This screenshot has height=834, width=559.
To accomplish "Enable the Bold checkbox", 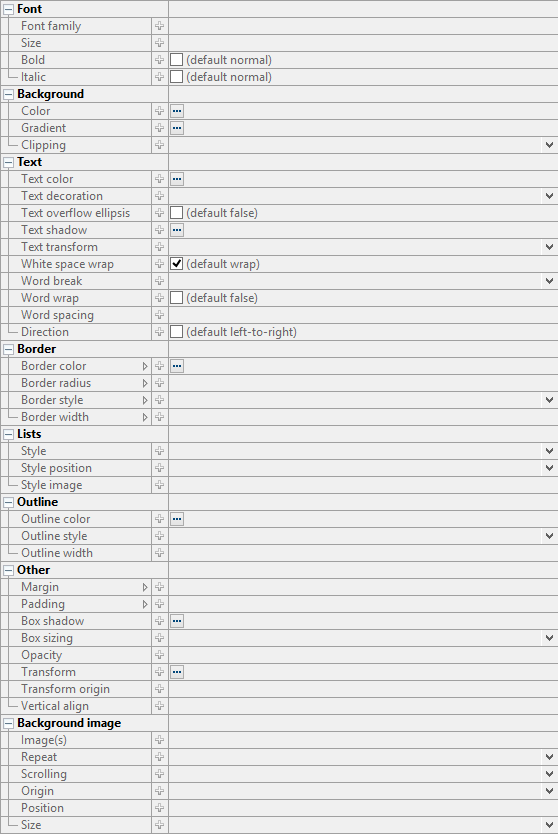I will [177, 60].
